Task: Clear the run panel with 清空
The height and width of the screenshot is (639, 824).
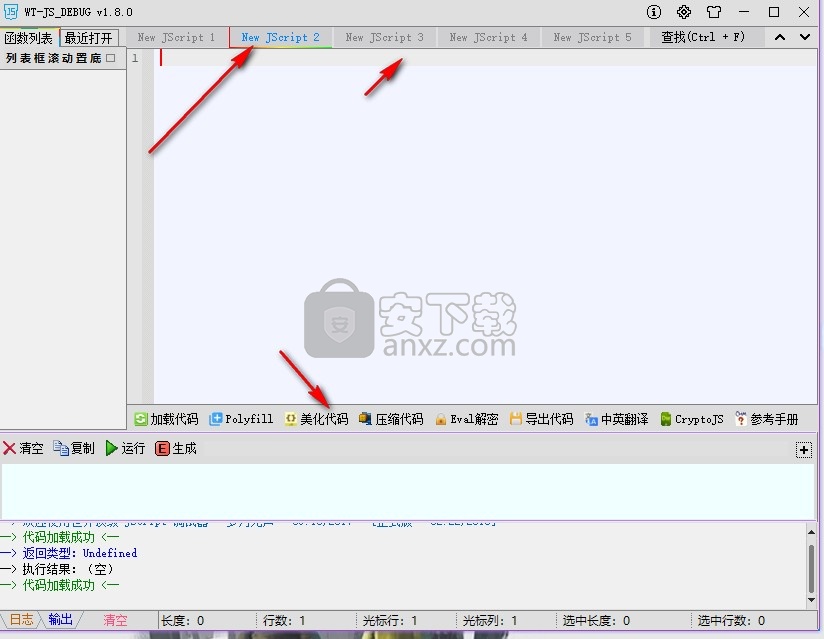Action: point(23,448)
